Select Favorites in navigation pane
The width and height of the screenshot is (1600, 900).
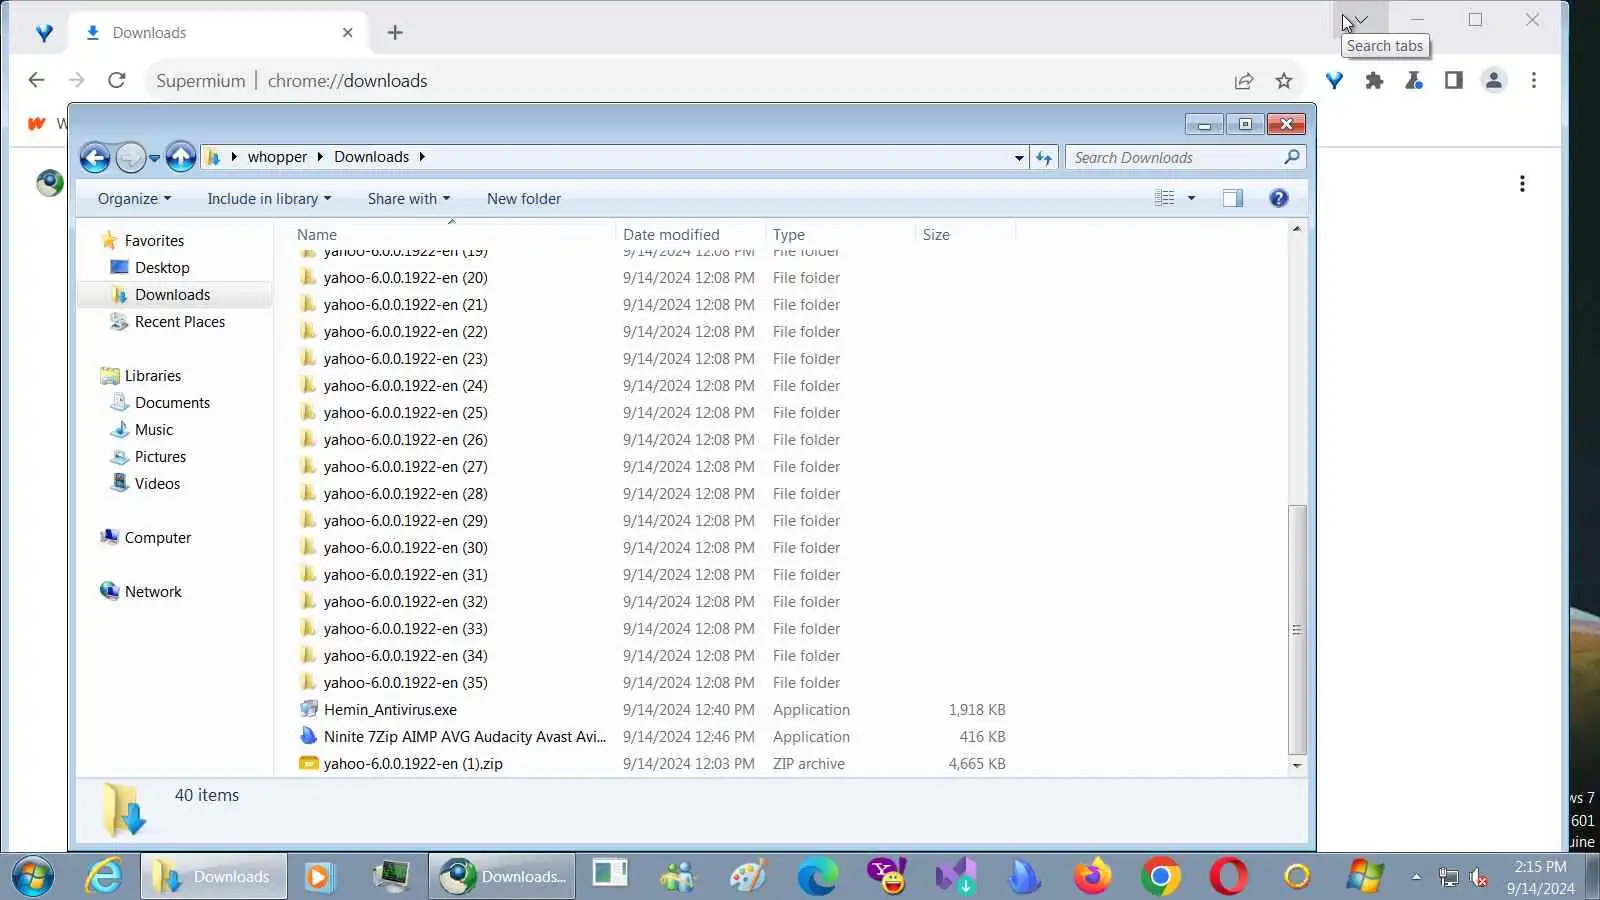pos(154,240)
